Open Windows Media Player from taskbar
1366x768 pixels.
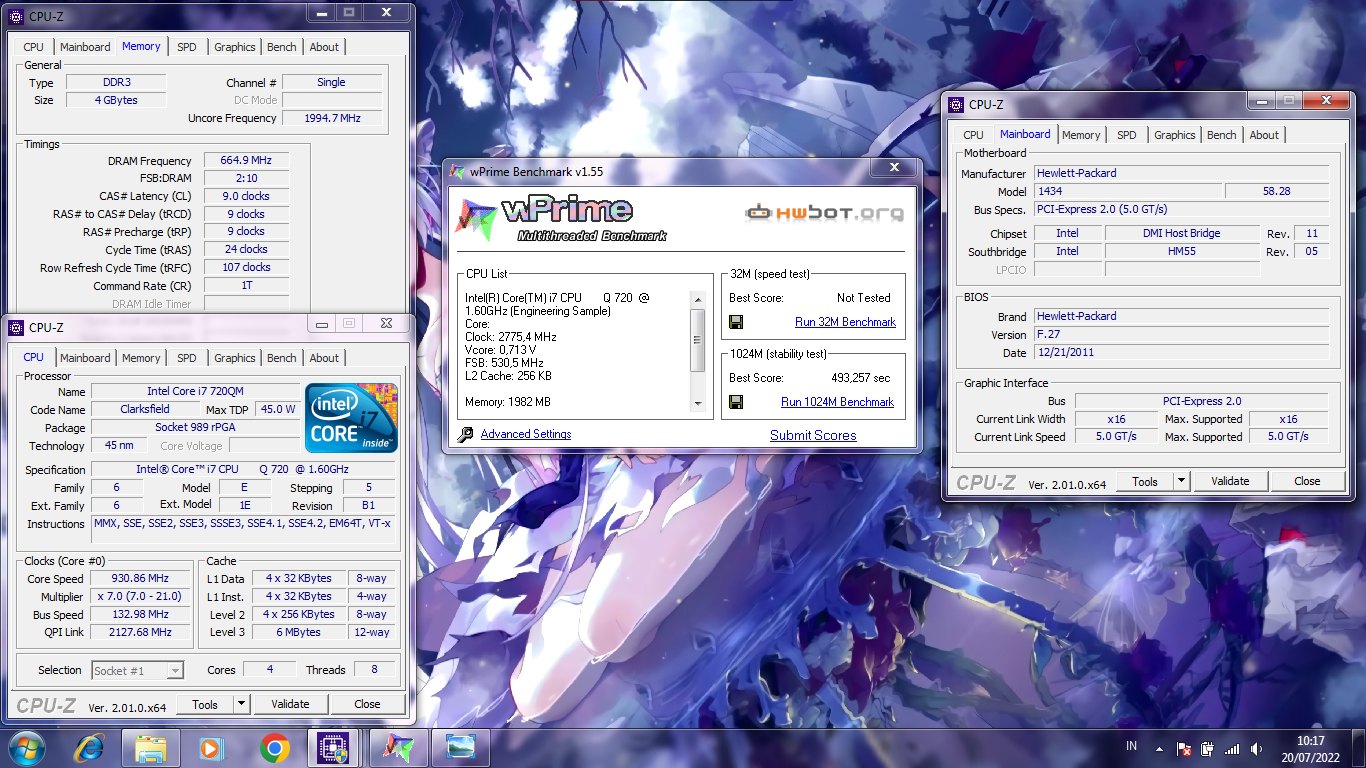click(211, 747)
